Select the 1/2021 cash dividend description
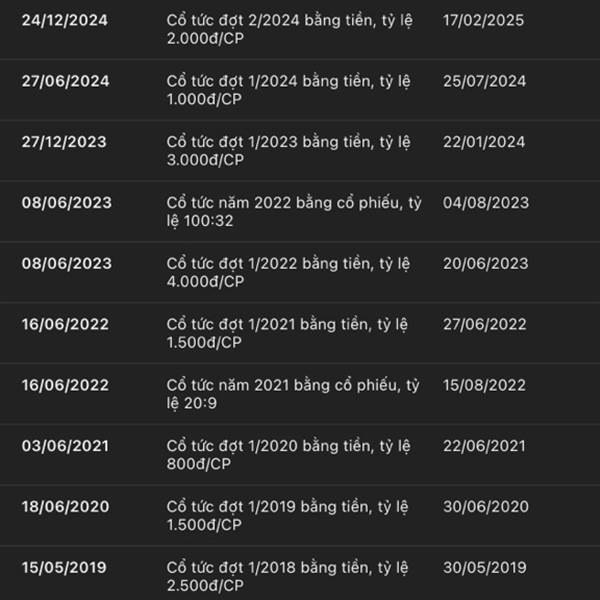The width and height of the screenshot is (600, 600). point(288,334)
